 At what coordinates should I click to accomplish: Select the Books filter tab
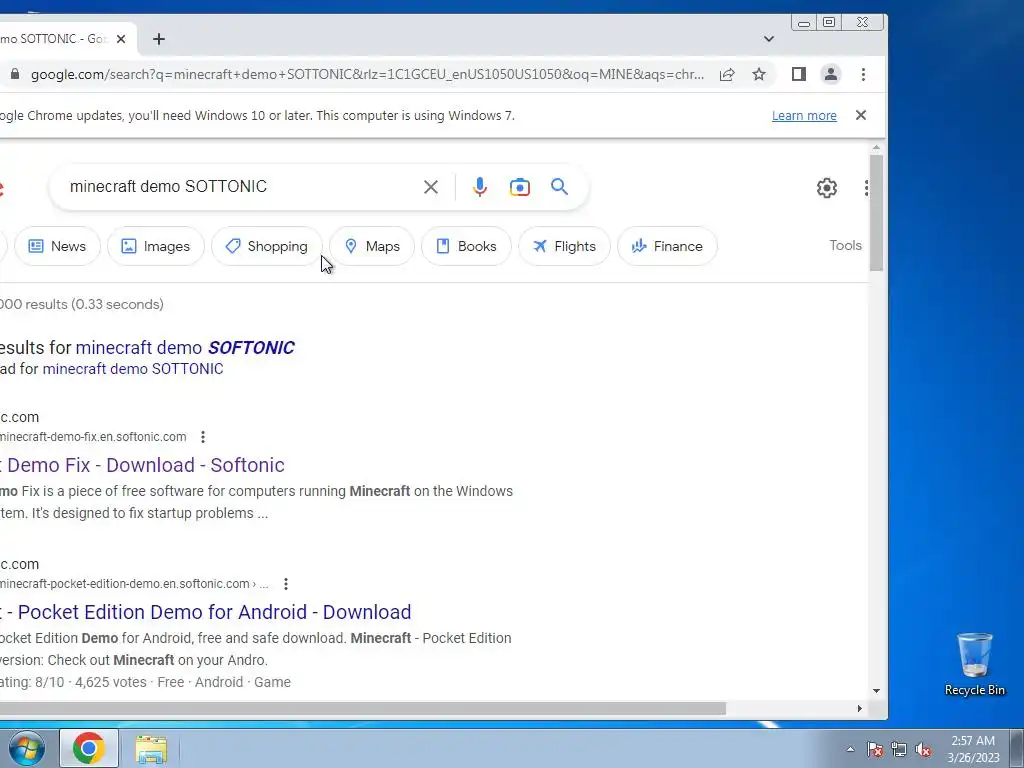tap(466, 246)
